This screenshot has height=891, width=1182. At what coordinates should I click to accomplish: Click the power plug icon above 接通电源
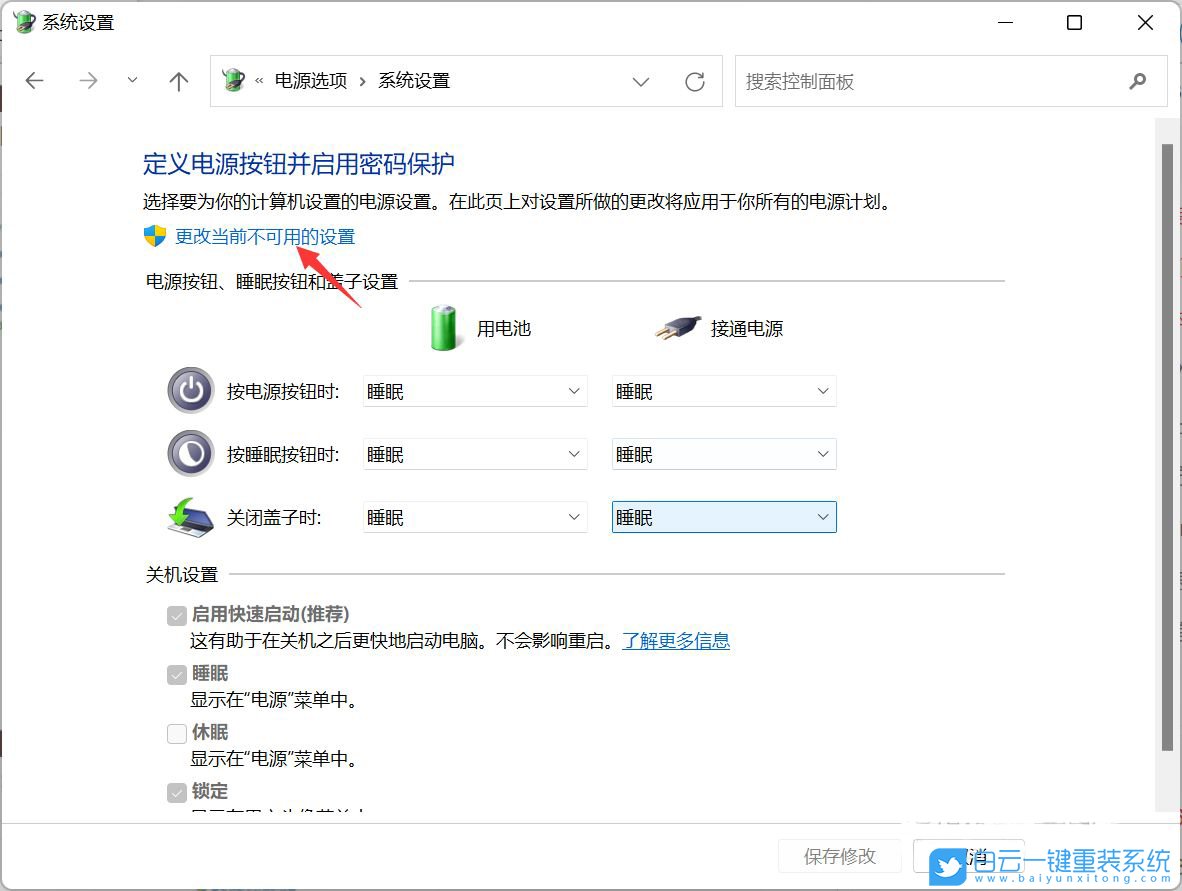[x=677, y=325]
